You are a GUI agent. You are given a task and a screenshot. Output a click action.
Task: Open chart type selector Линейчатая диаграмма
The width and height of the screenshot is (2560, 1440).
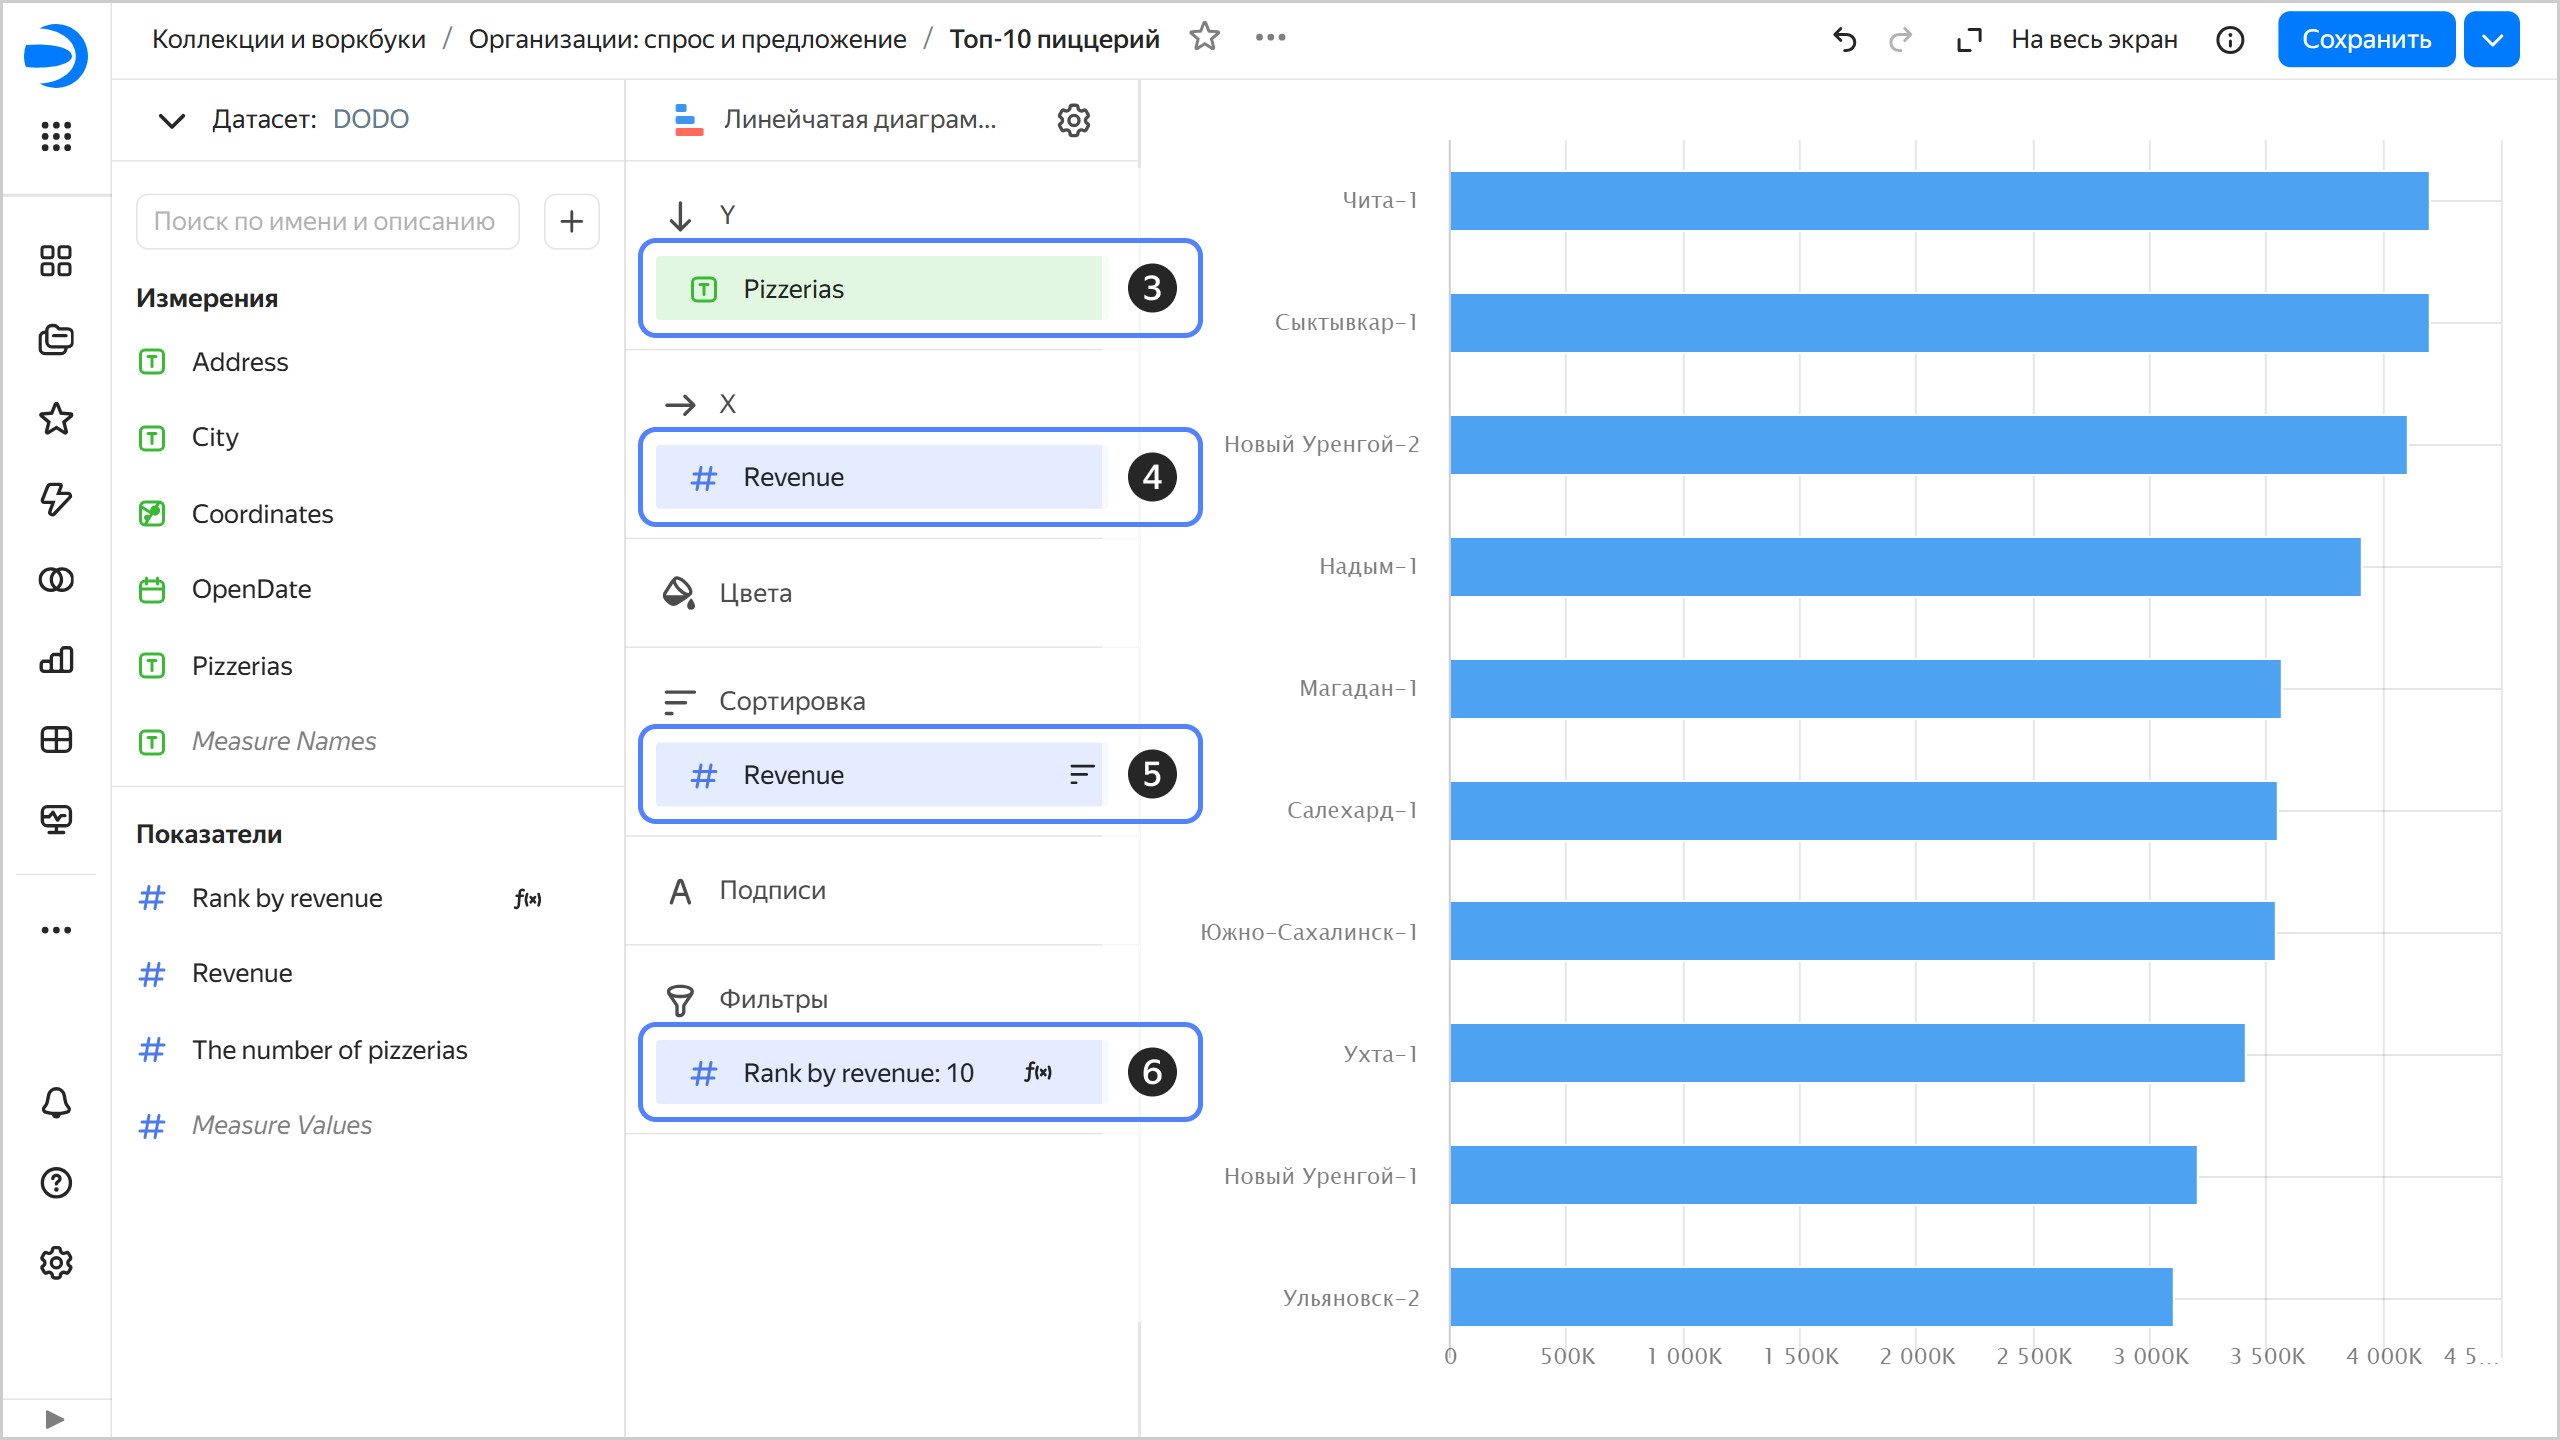coord(858,120)
